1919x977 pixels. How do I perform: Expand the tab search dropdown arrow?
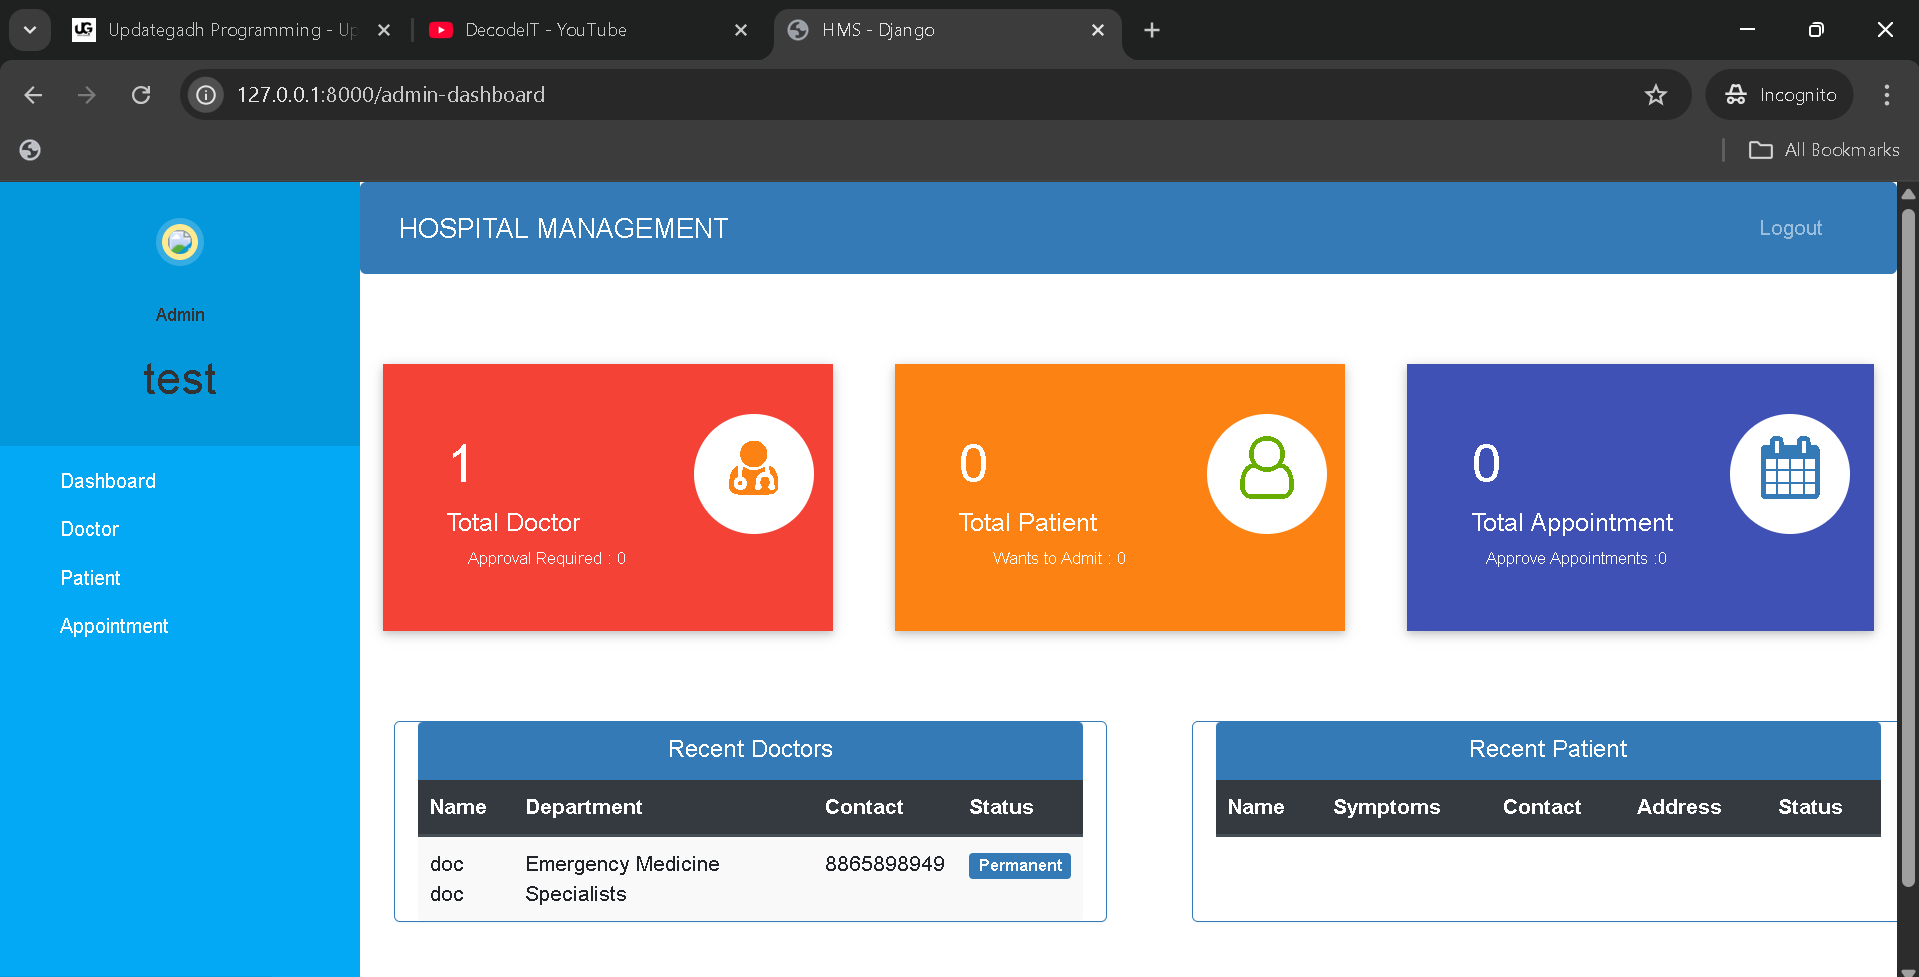30,30
